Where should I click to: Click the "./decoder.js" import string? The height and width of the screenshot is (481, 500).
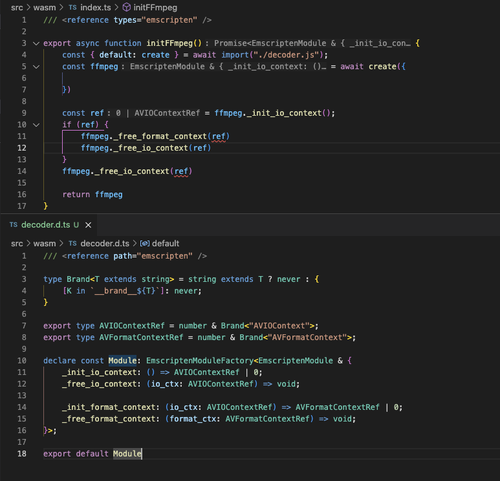286,55
